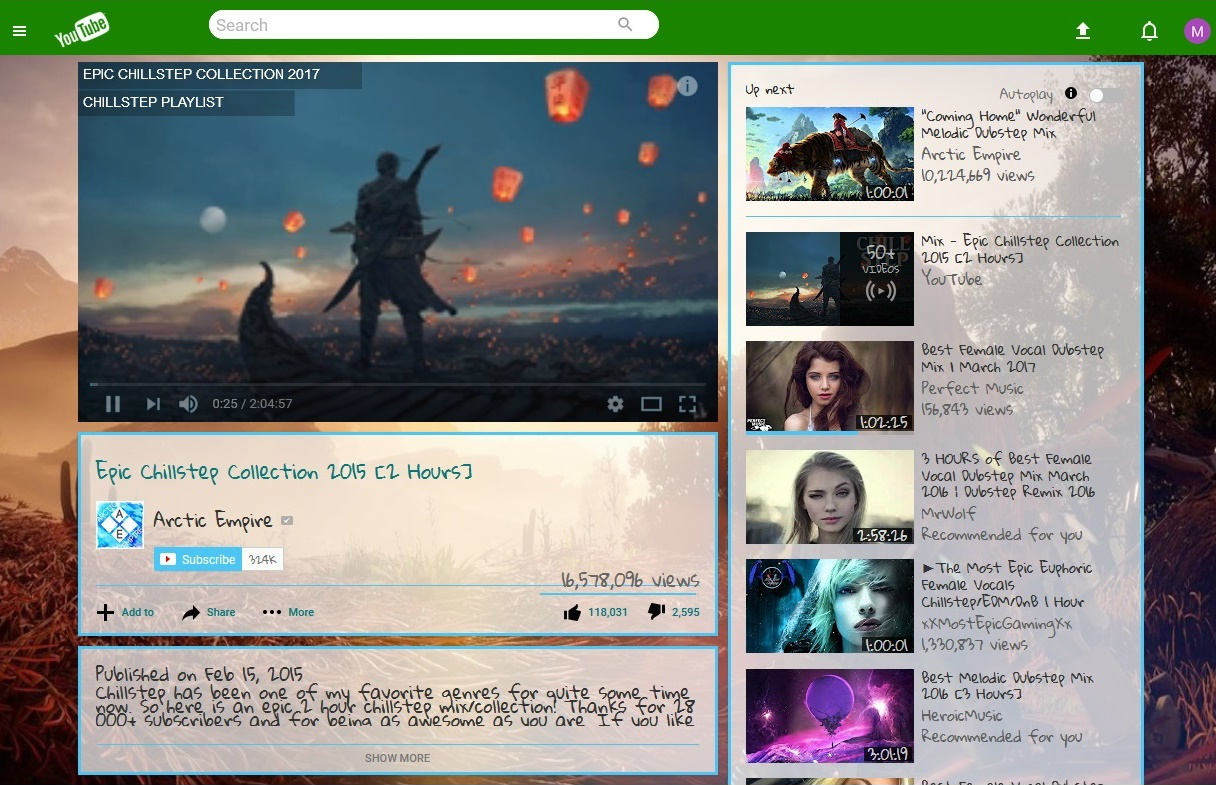This screenshot has height=785, width=1216.
Task: Click the Up next heading
Action: click(769, 89)
